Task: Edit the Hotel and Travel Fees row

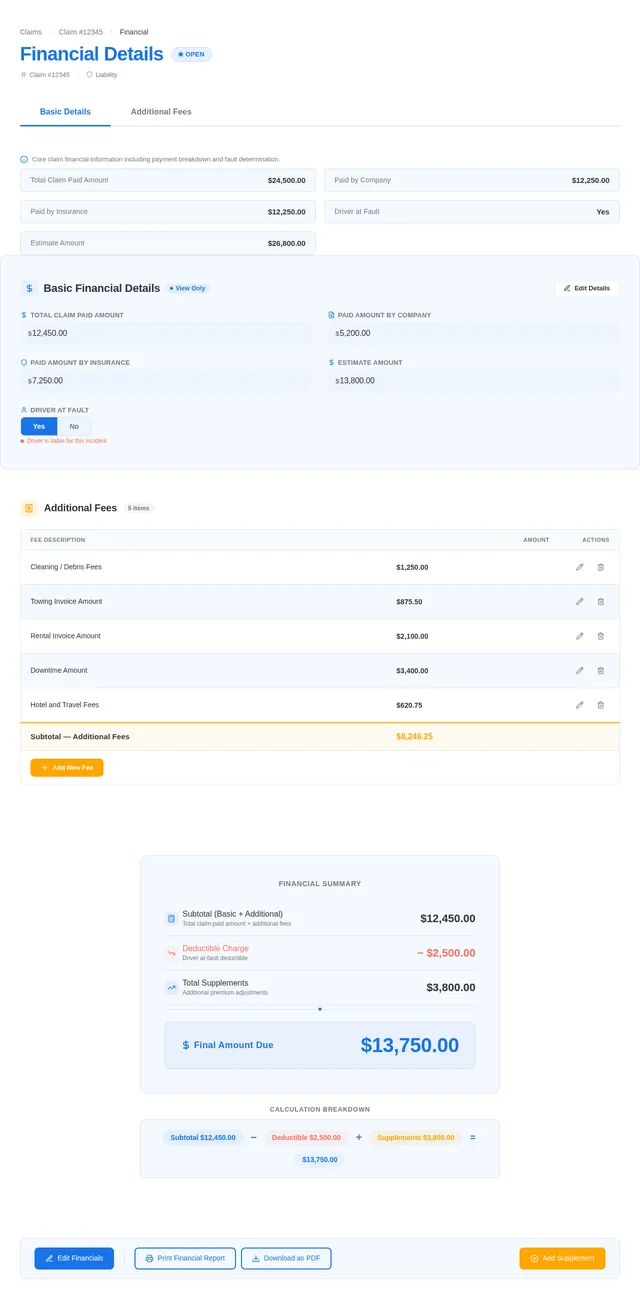Action: 579,705
